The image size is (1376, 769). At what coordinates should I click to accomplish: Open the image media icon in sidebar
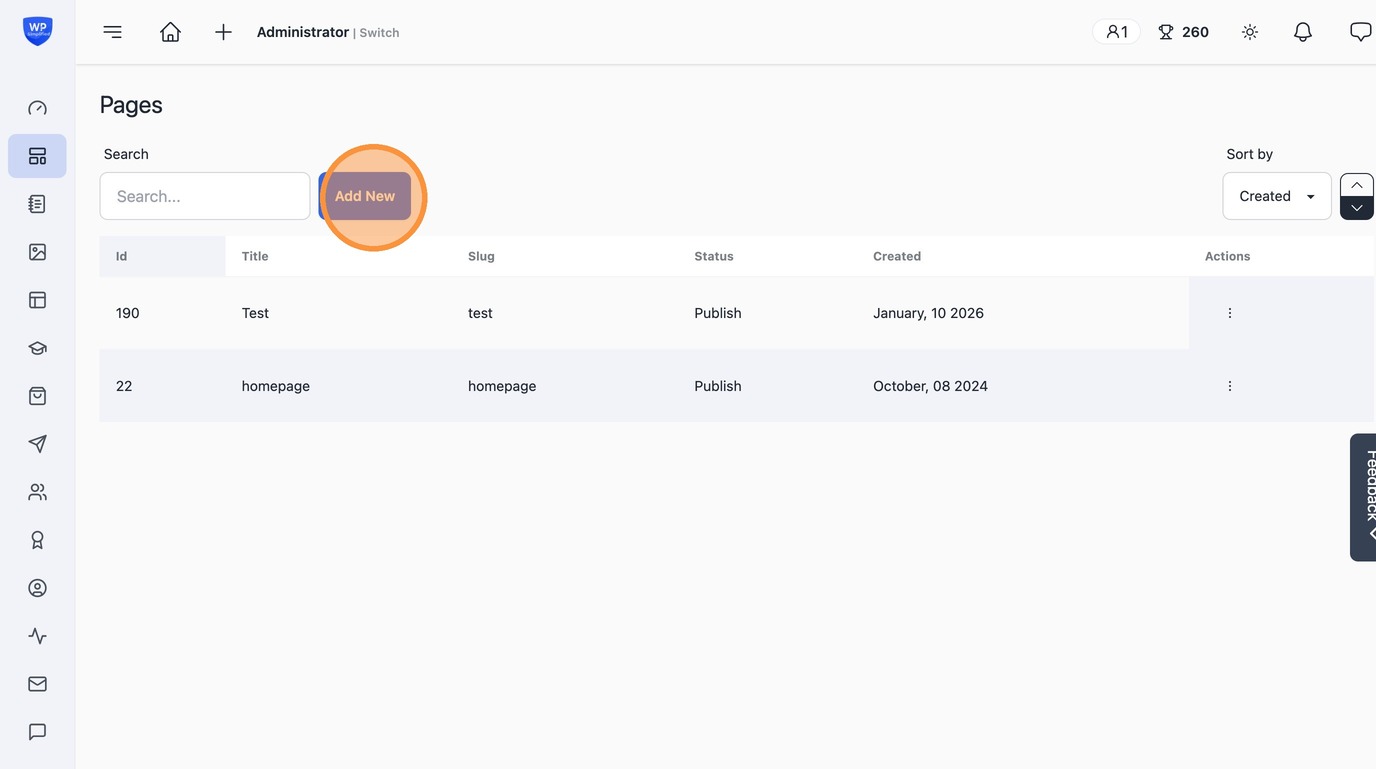pos(37,252)
